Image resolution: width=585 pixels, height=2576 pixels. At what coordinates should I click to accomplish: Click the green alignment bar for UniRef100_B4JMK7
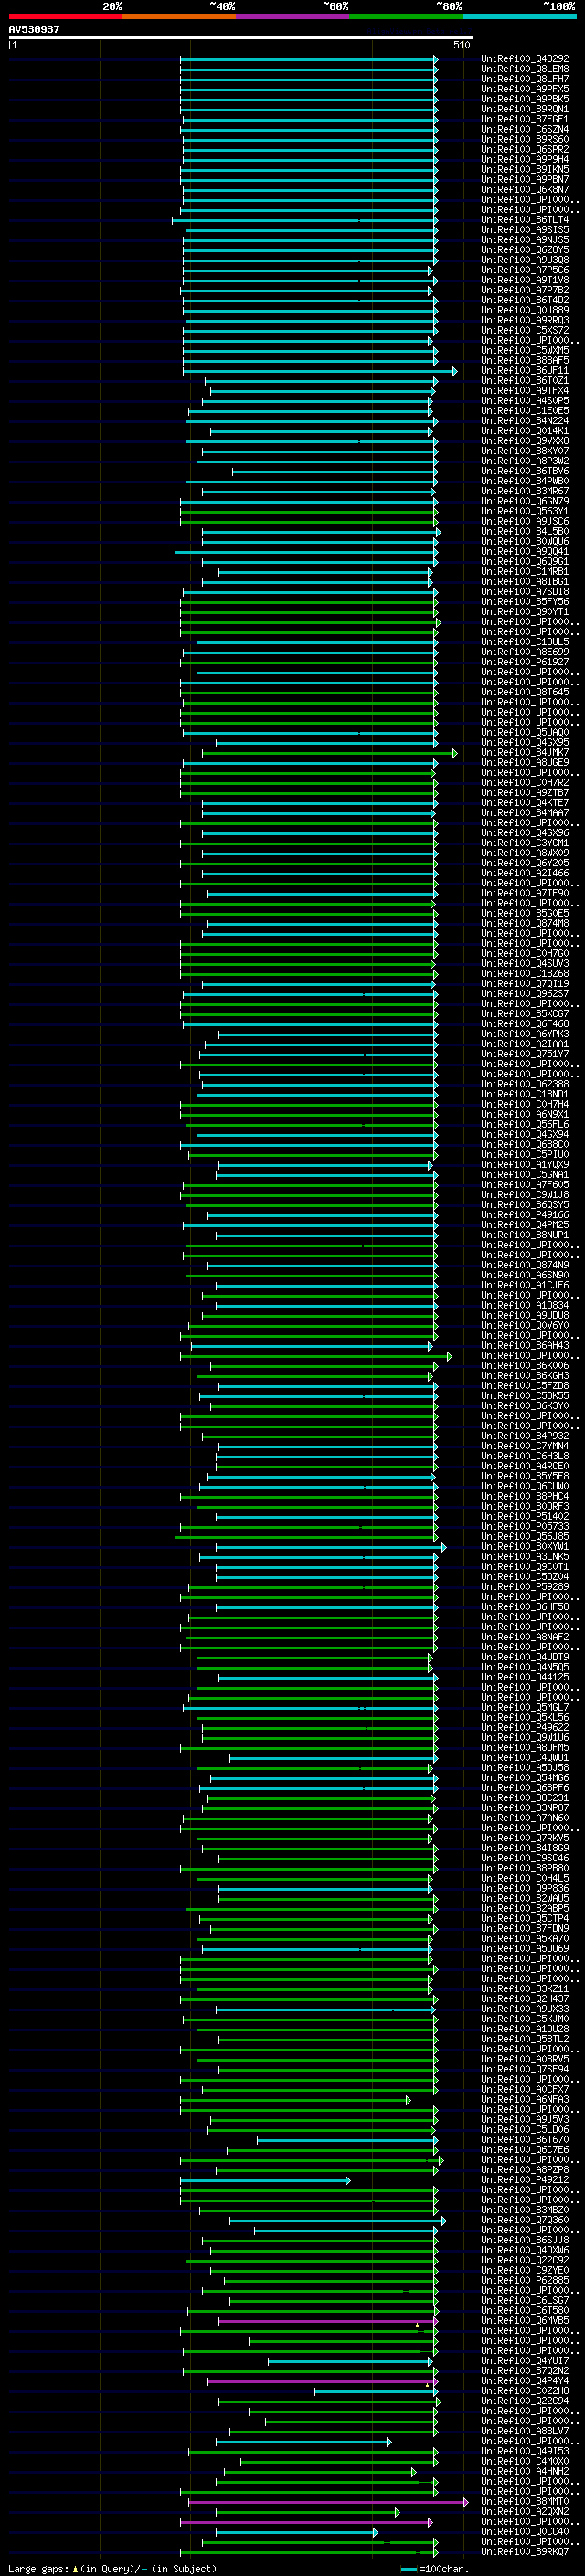point(330,753)
